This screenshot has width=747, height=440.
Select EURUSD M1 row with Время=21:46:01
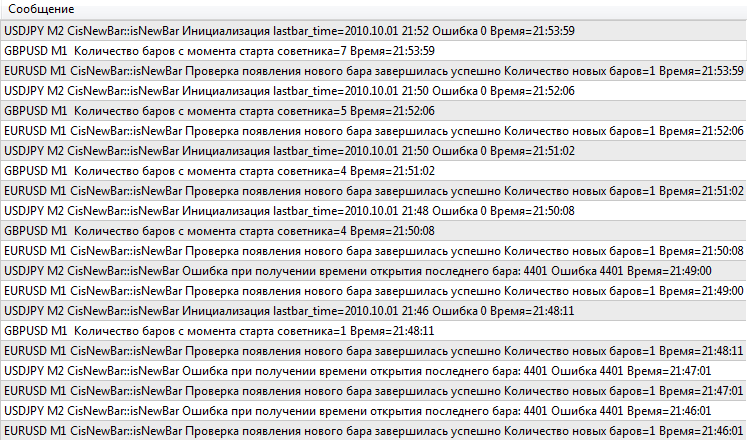374,430
